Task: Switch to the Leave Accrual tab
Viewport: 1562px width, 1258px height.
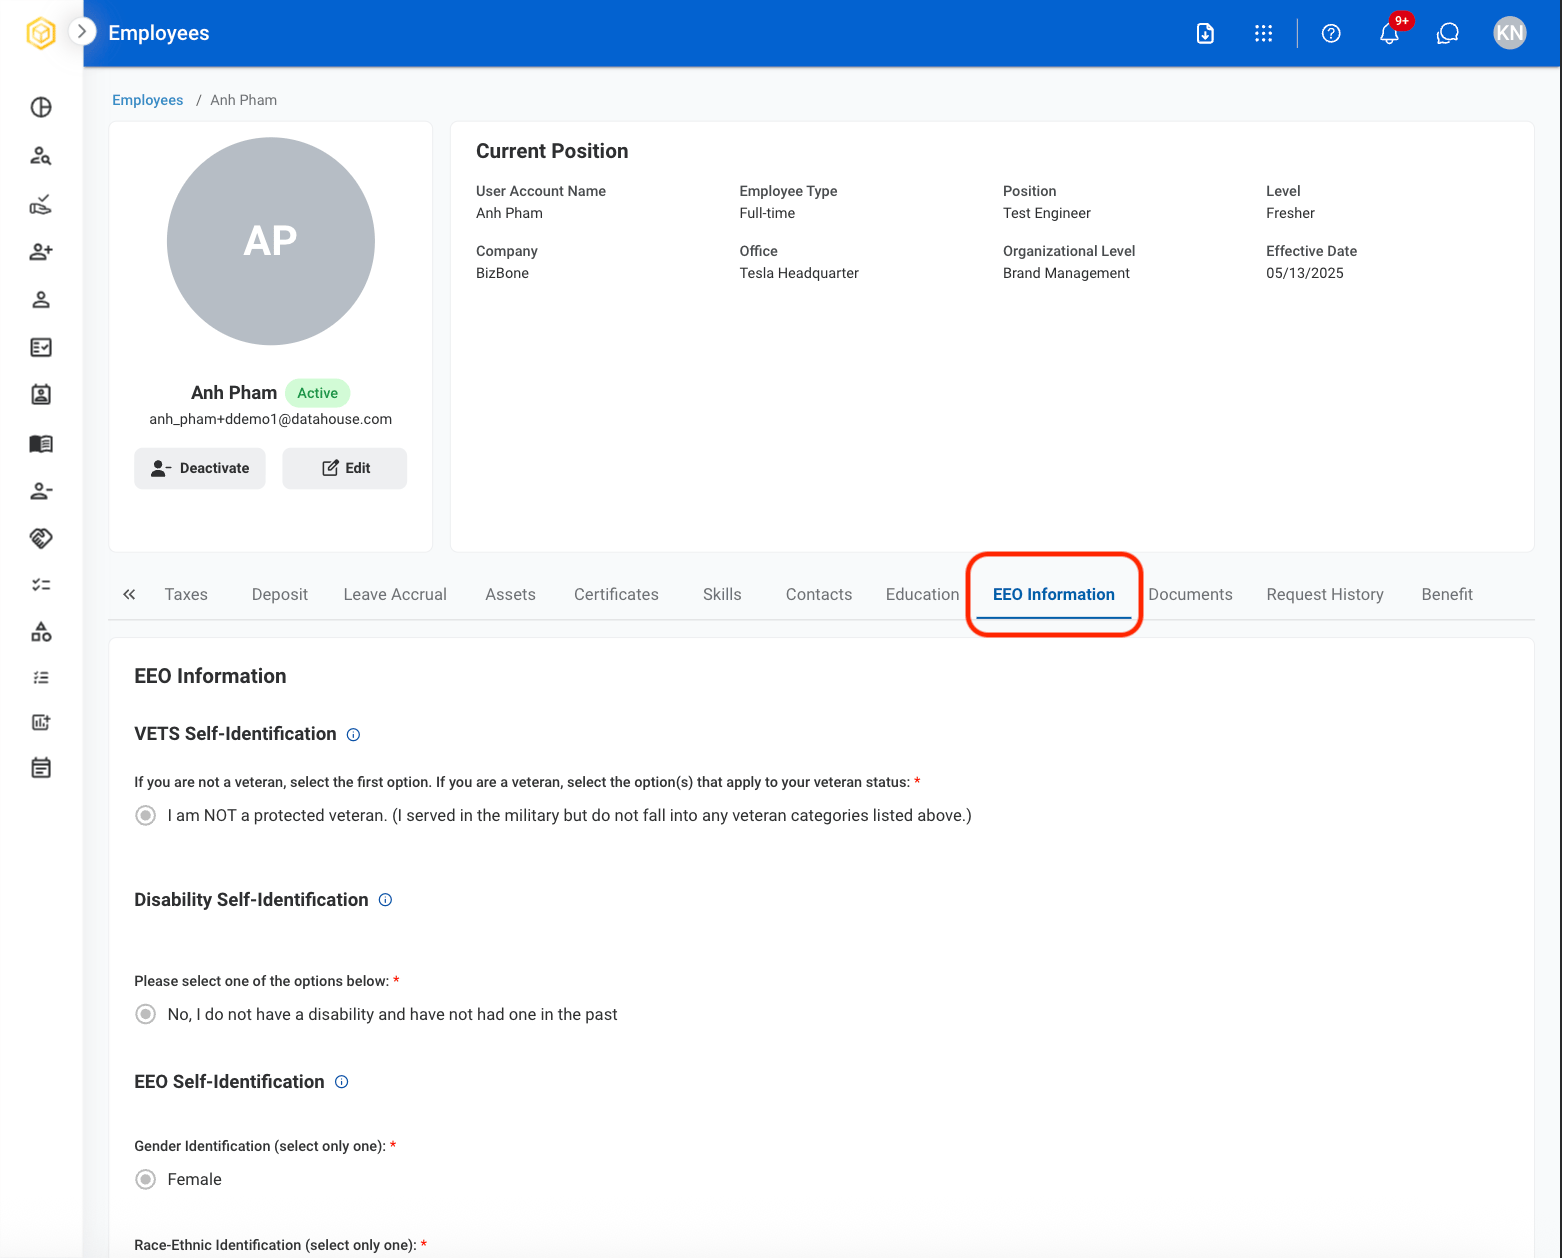Action: pyautogui.click(x=395, y=594)
